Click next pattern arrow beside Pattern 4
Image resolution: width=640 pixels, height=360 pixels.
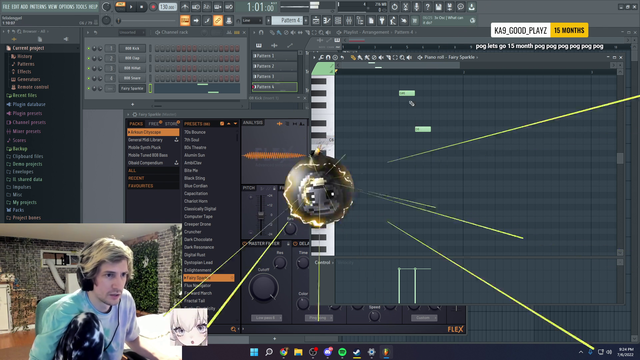pyautogui.click(x=306, y=20)
